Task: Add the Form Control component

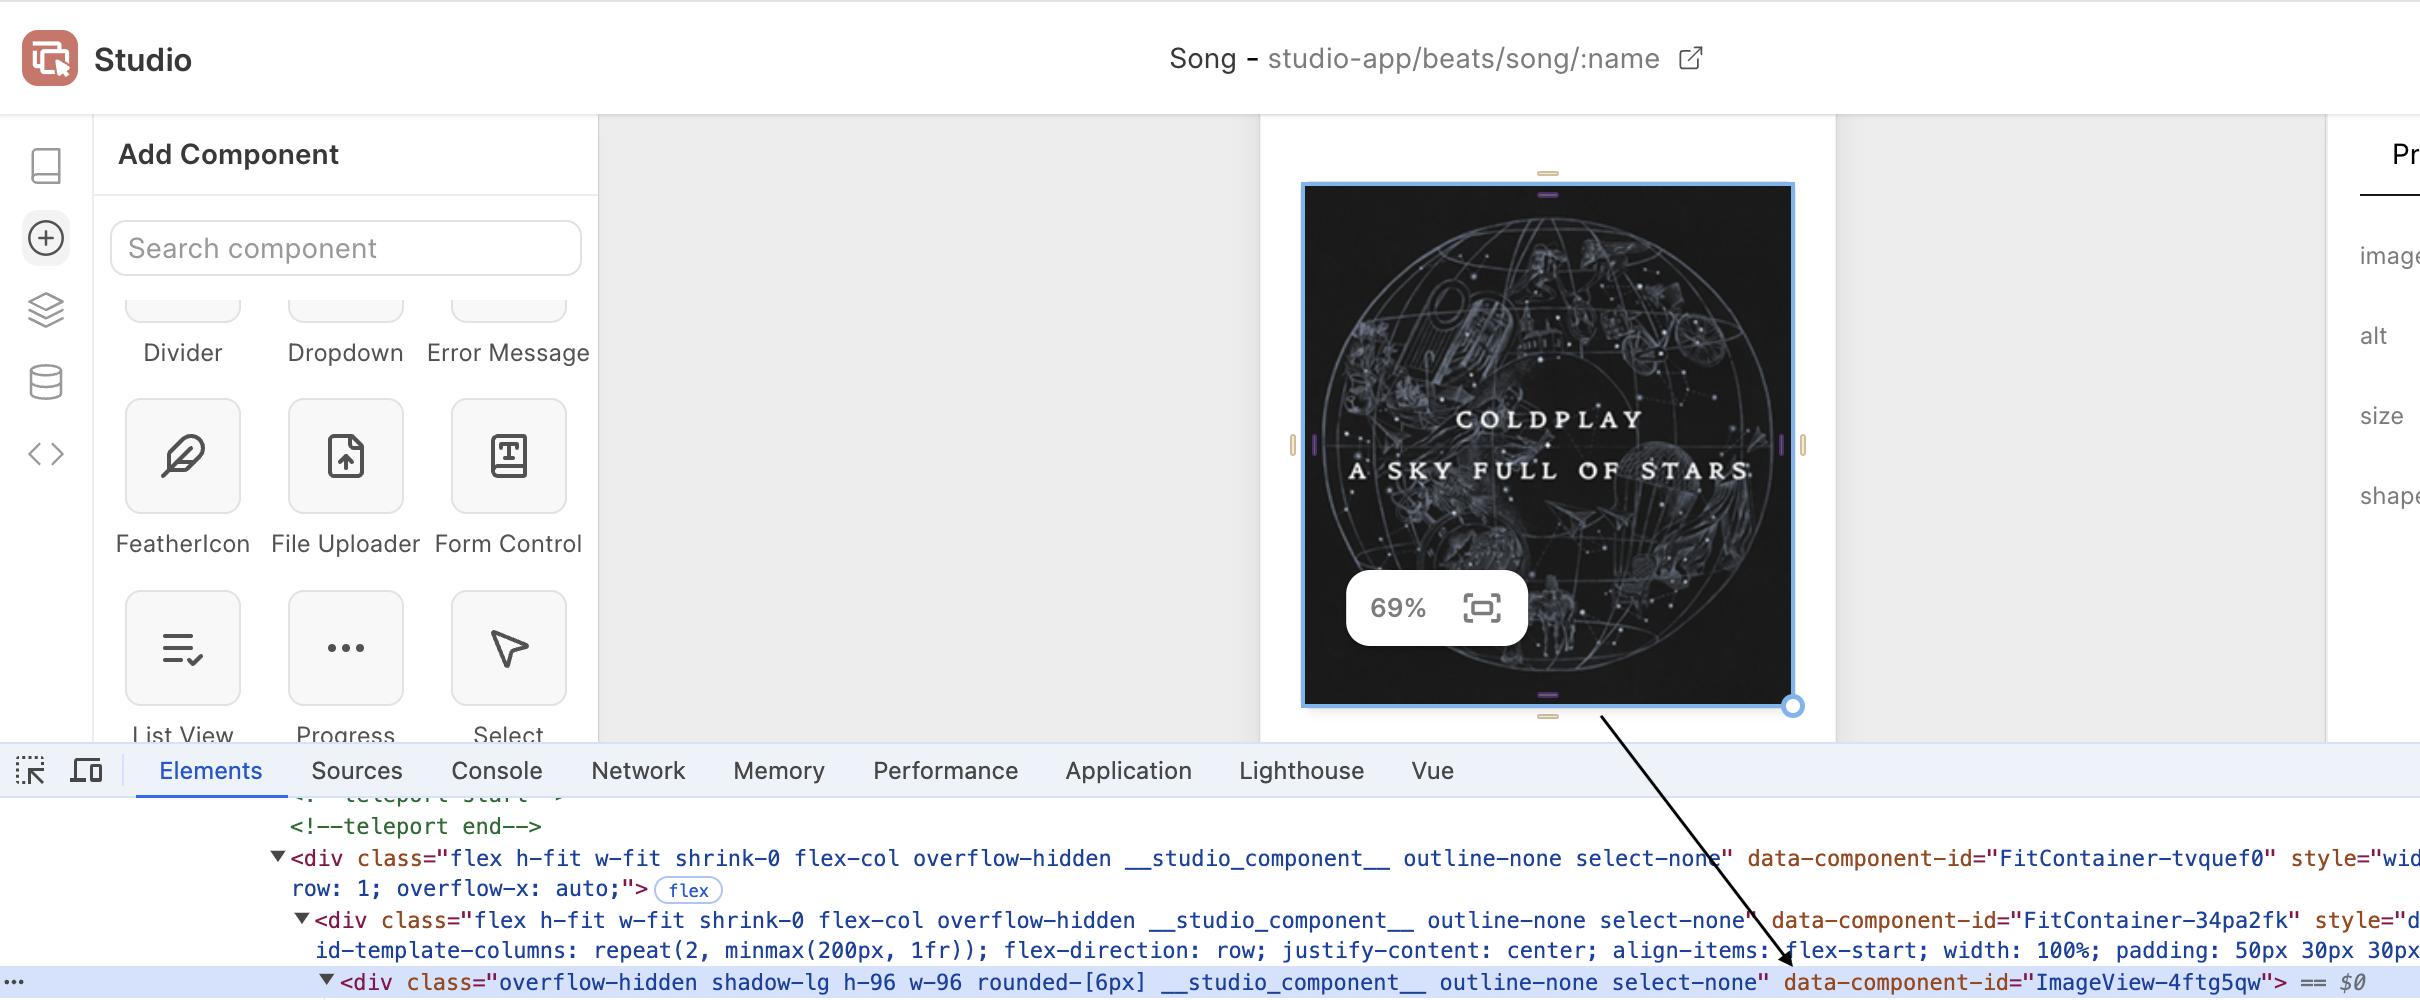Action: point(509,456)
